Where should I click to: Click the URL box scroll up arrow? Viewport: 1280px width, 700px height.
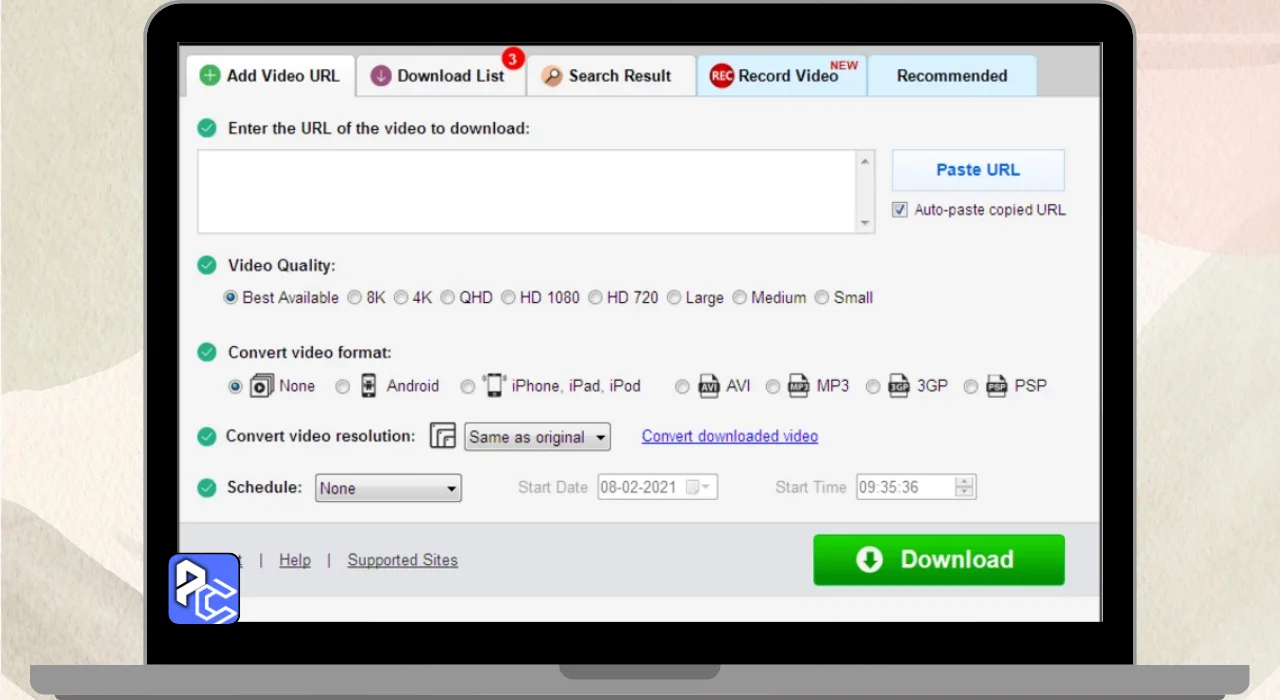(x=866, y=160)
